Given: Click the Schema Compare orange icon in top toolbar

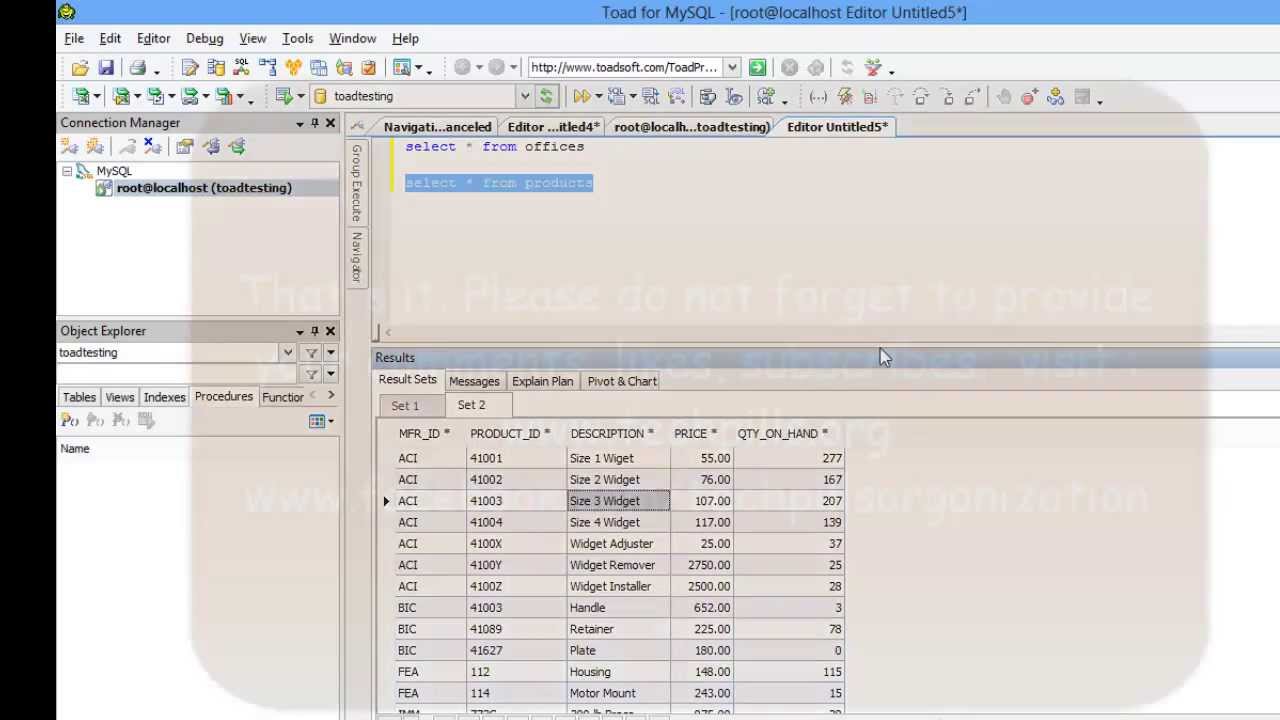Looking at the screenshot, I should click(293, 68).
